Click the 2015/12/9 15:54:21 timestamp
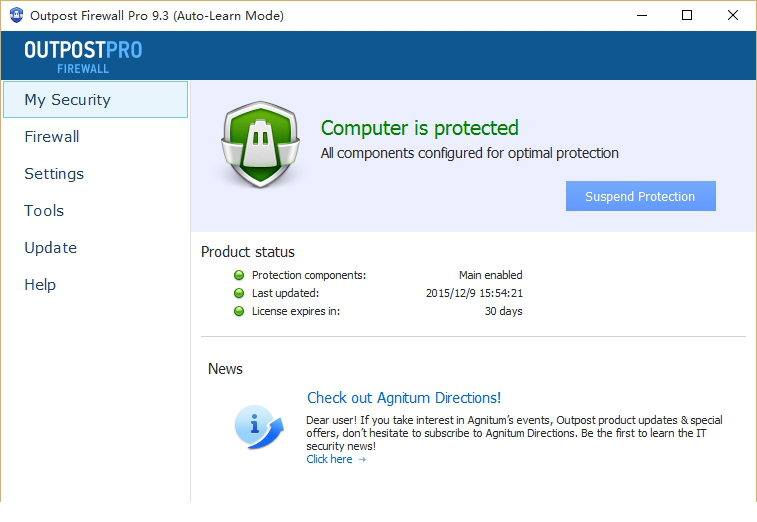The height and width of the screenshot is (522, 757). point(474,293)
